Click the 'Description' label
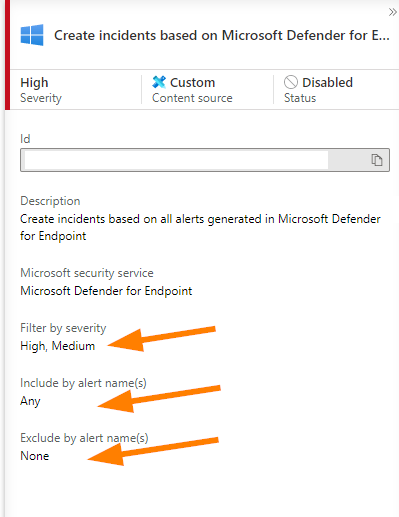This screenshot has width=399, height=517. 50,201
